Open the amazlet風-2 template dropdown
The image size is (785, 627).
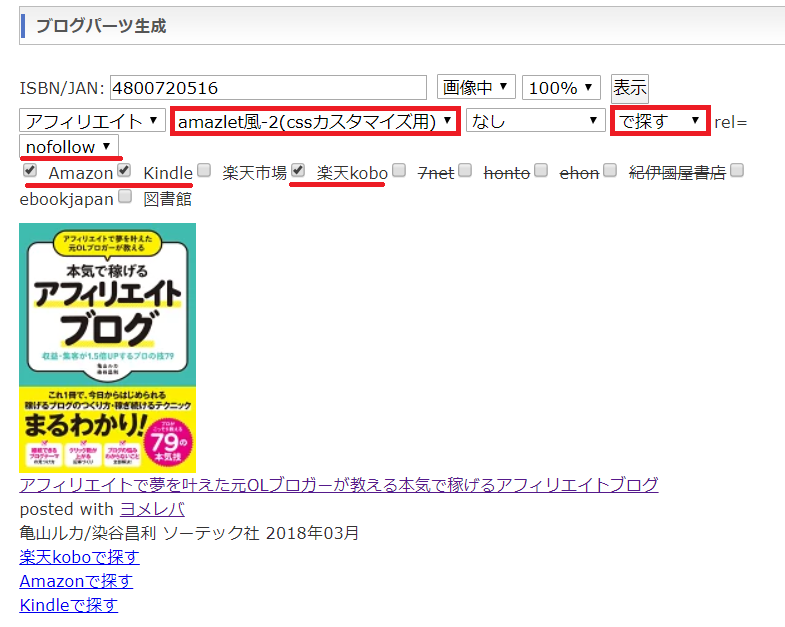click(x=315, y=121)
